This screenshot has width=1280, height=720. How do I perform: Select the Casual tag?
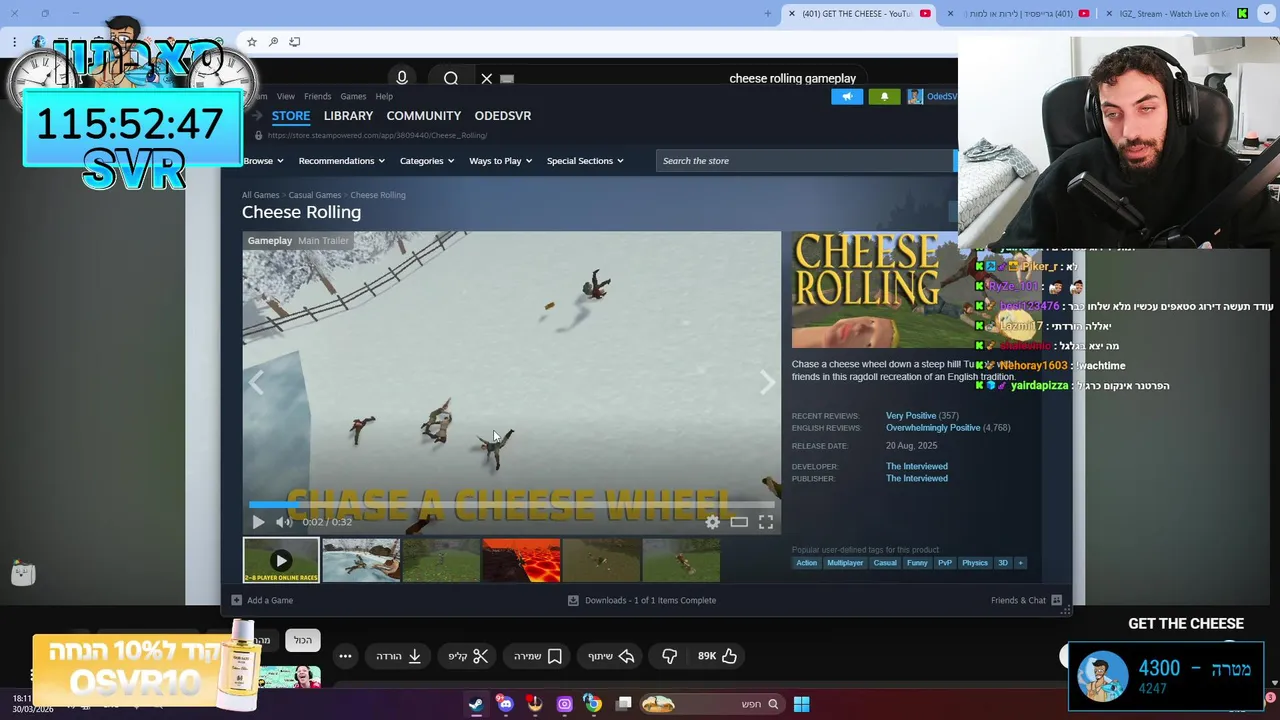coord(885,563)
